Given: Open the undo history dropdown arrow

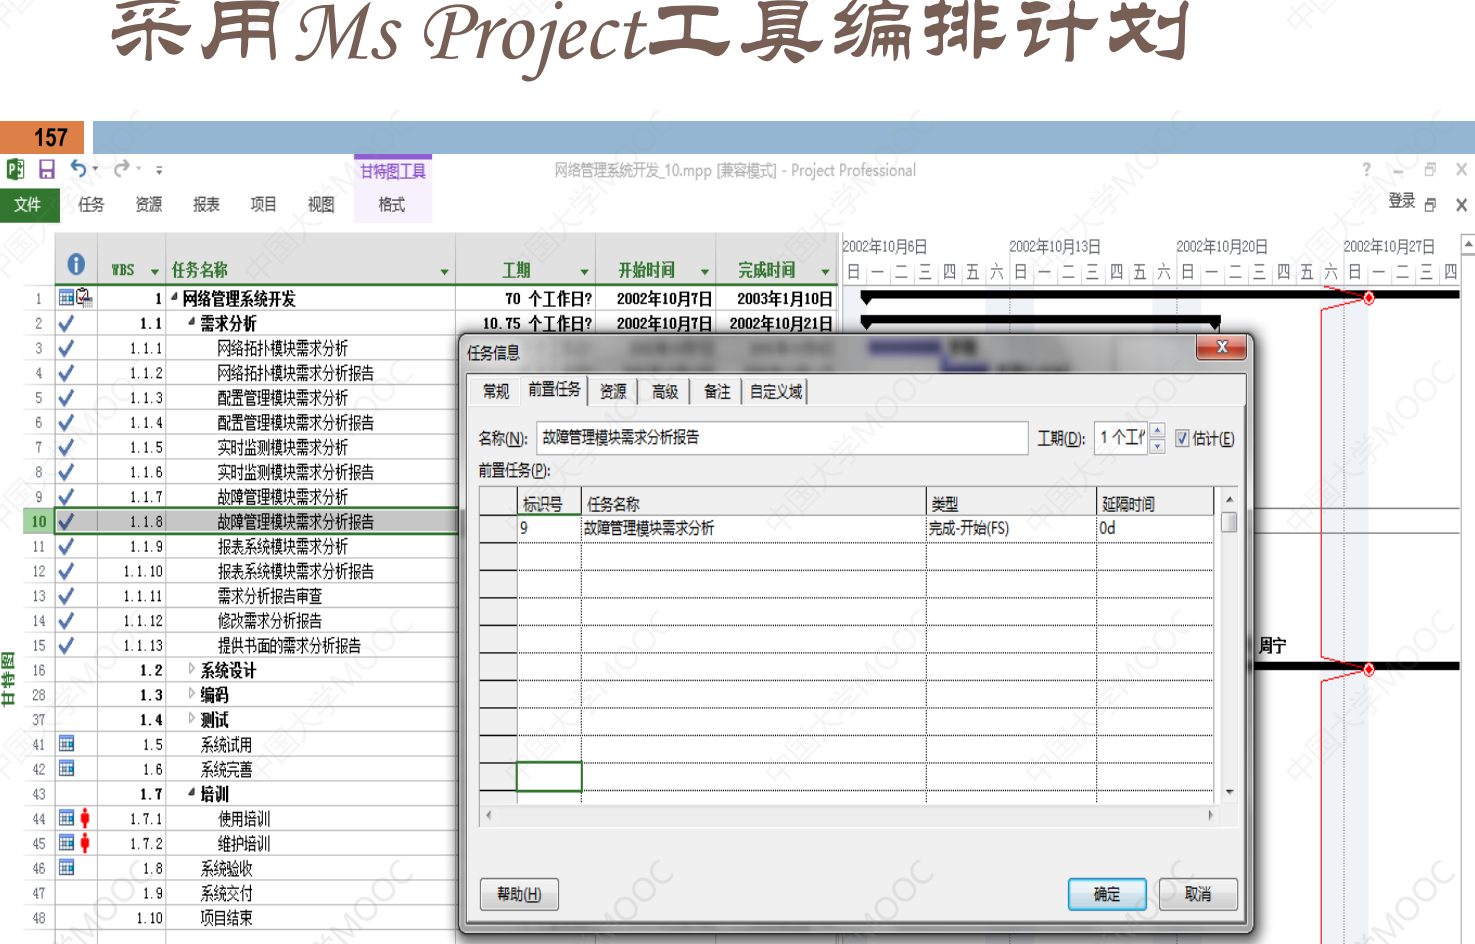Looking at the screenshot, I should coord(95,169).
